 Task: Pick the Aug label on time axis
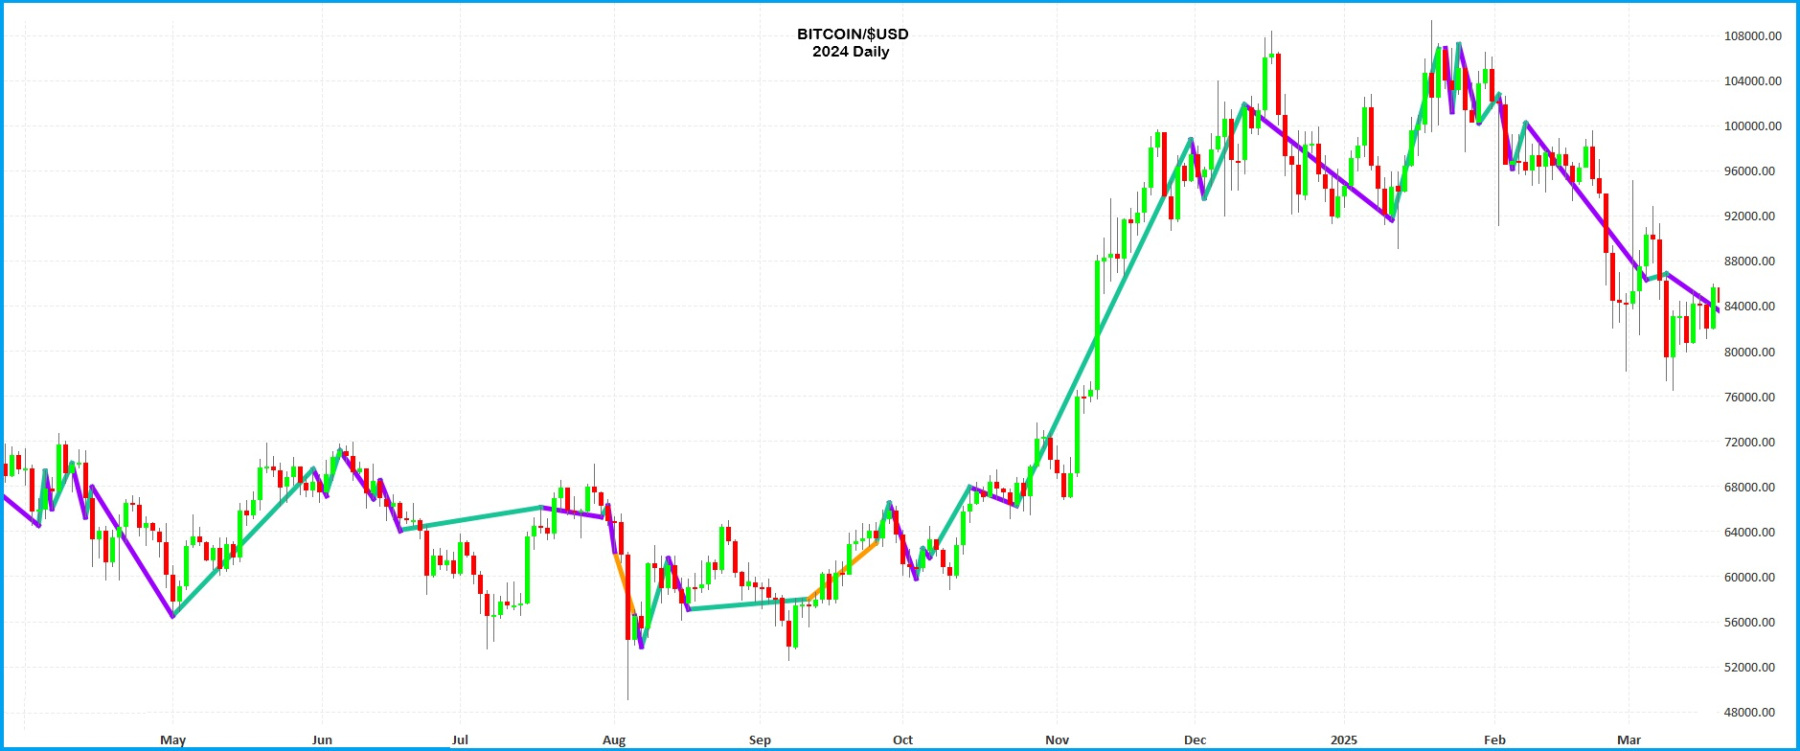click(x=614, y=740)
